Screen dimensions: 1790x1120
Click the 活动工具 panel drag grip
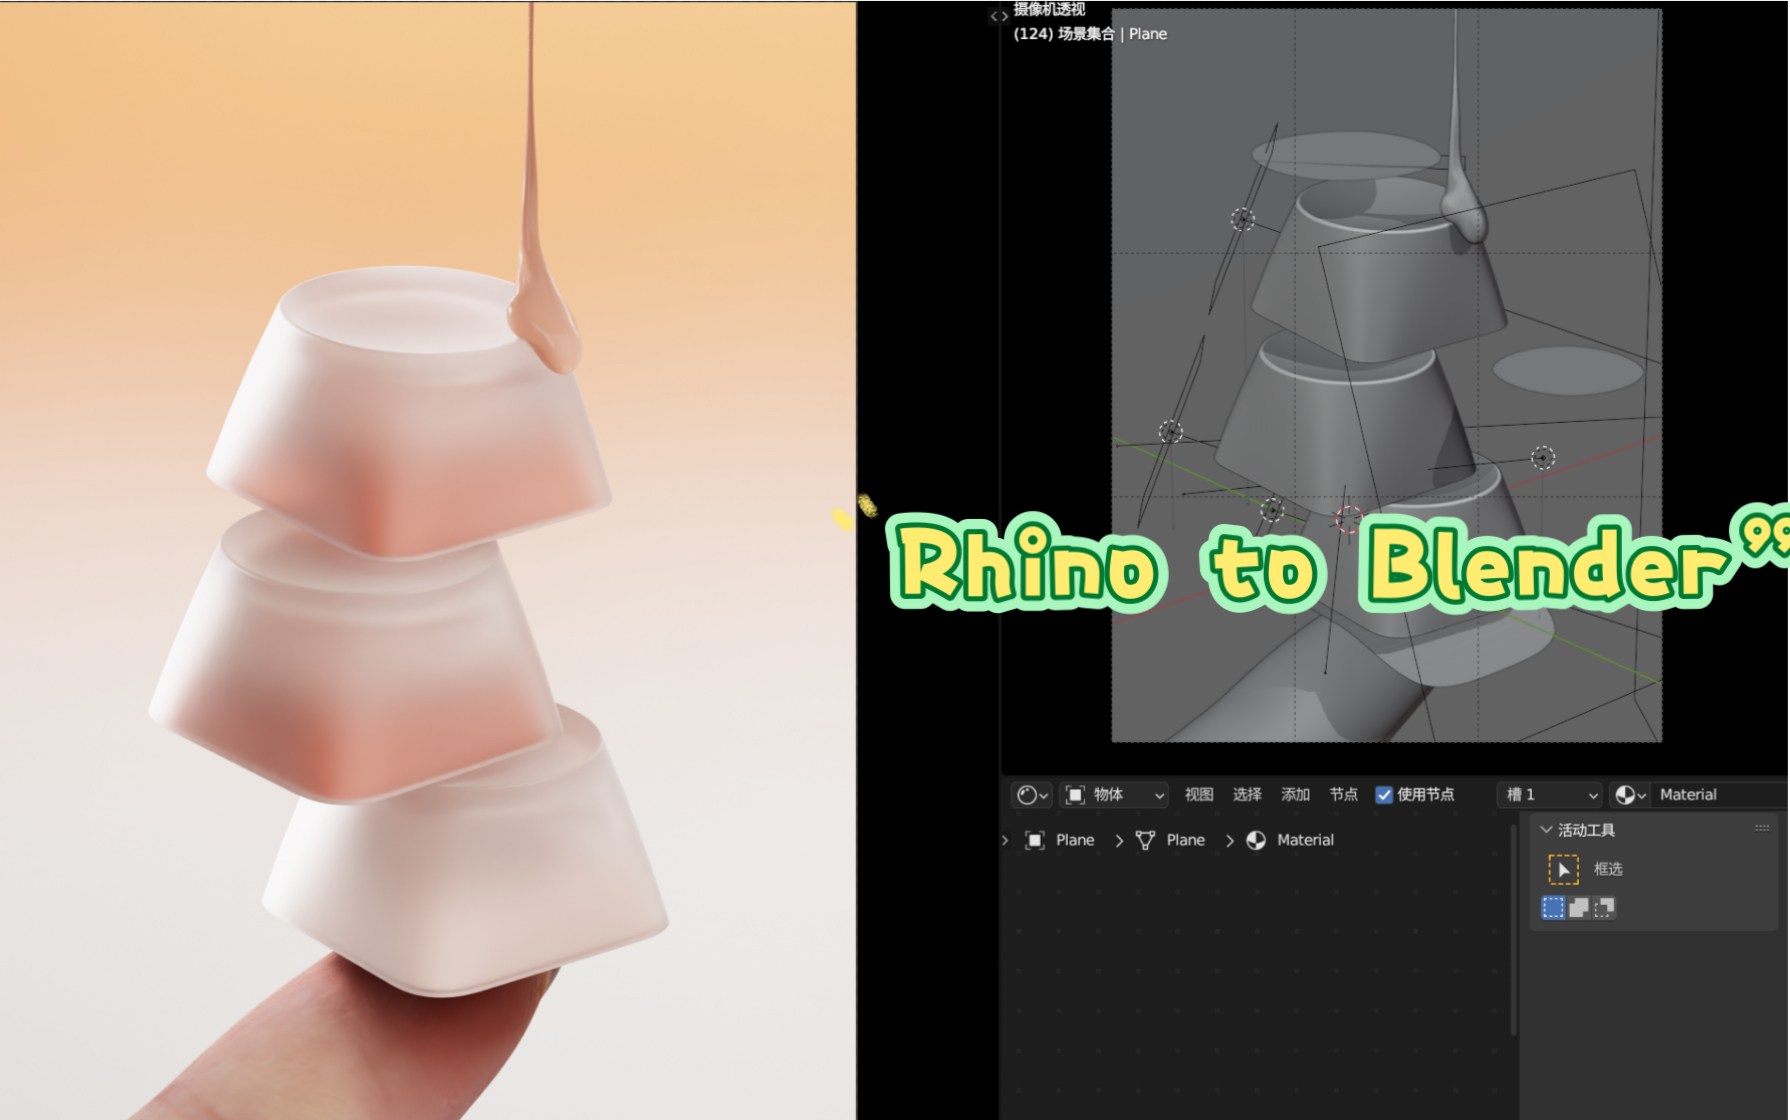(1762, 829)
